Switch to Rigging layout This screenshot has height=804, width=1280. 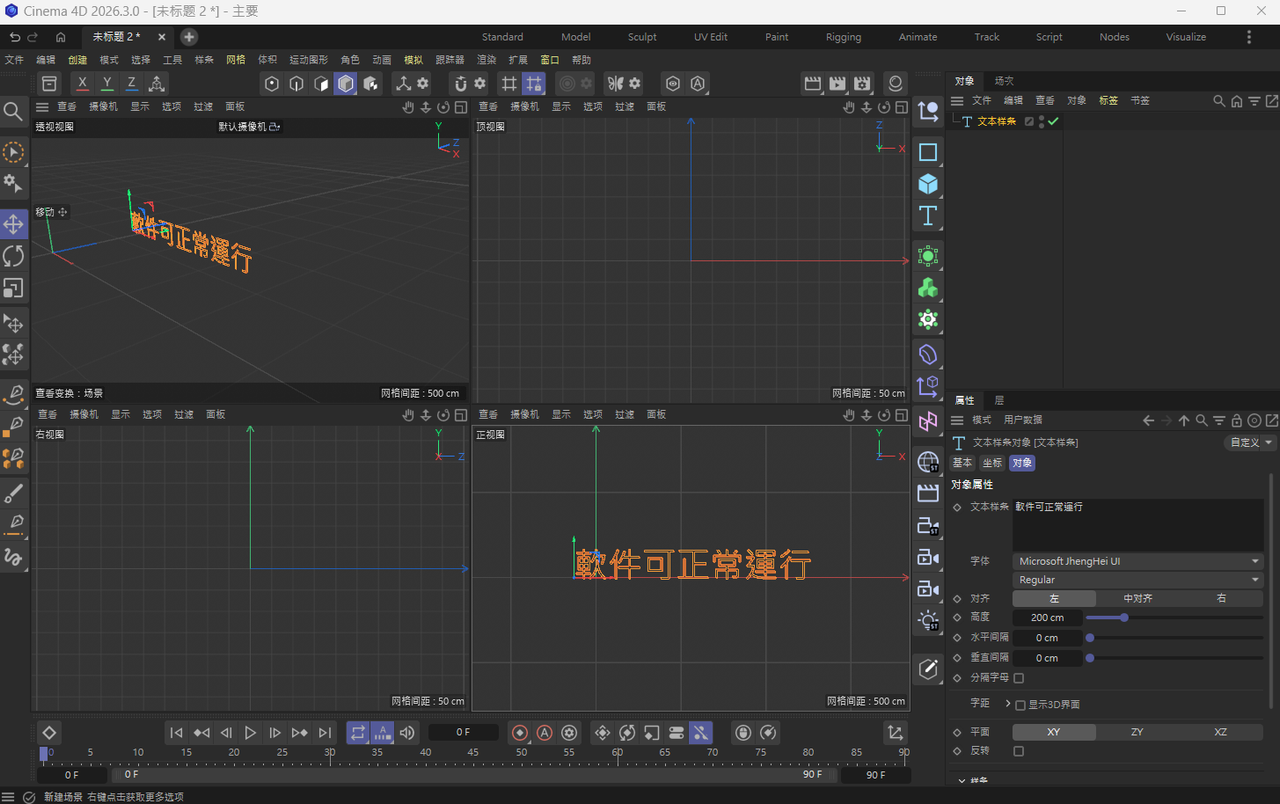843,37
